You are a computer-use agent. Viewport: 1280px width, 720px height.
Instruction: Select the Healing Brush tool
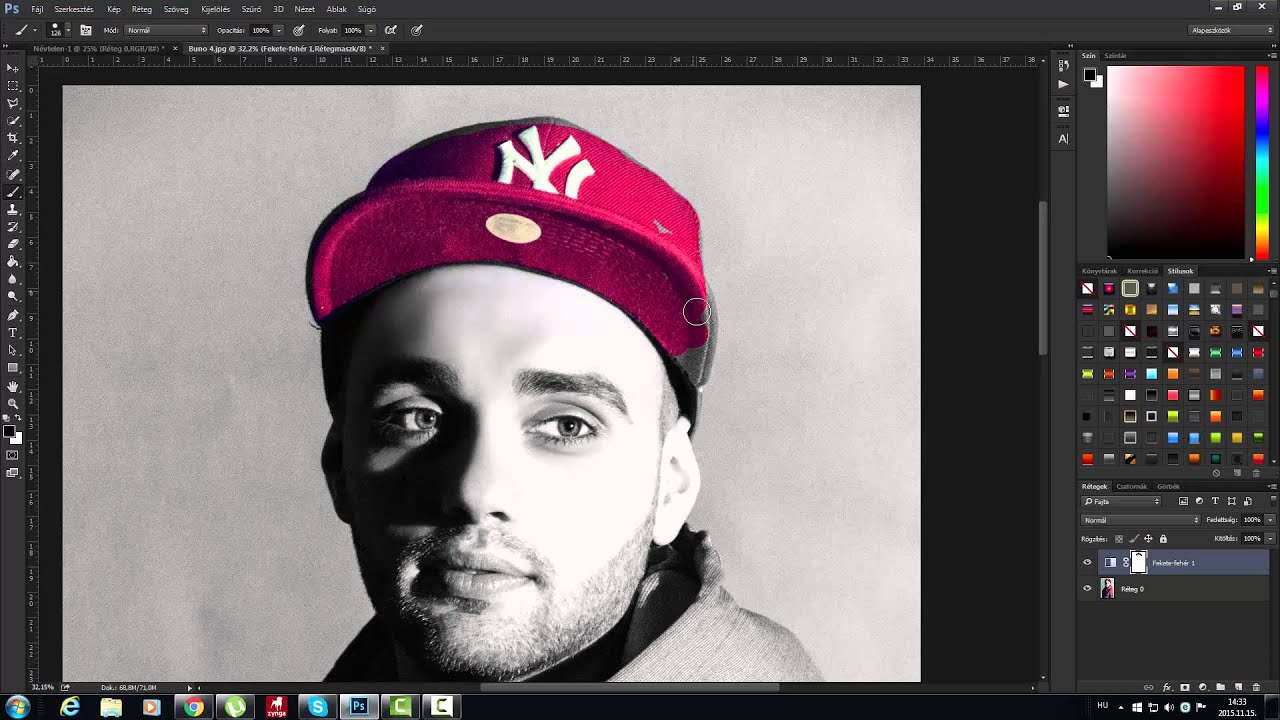(13, 174)
